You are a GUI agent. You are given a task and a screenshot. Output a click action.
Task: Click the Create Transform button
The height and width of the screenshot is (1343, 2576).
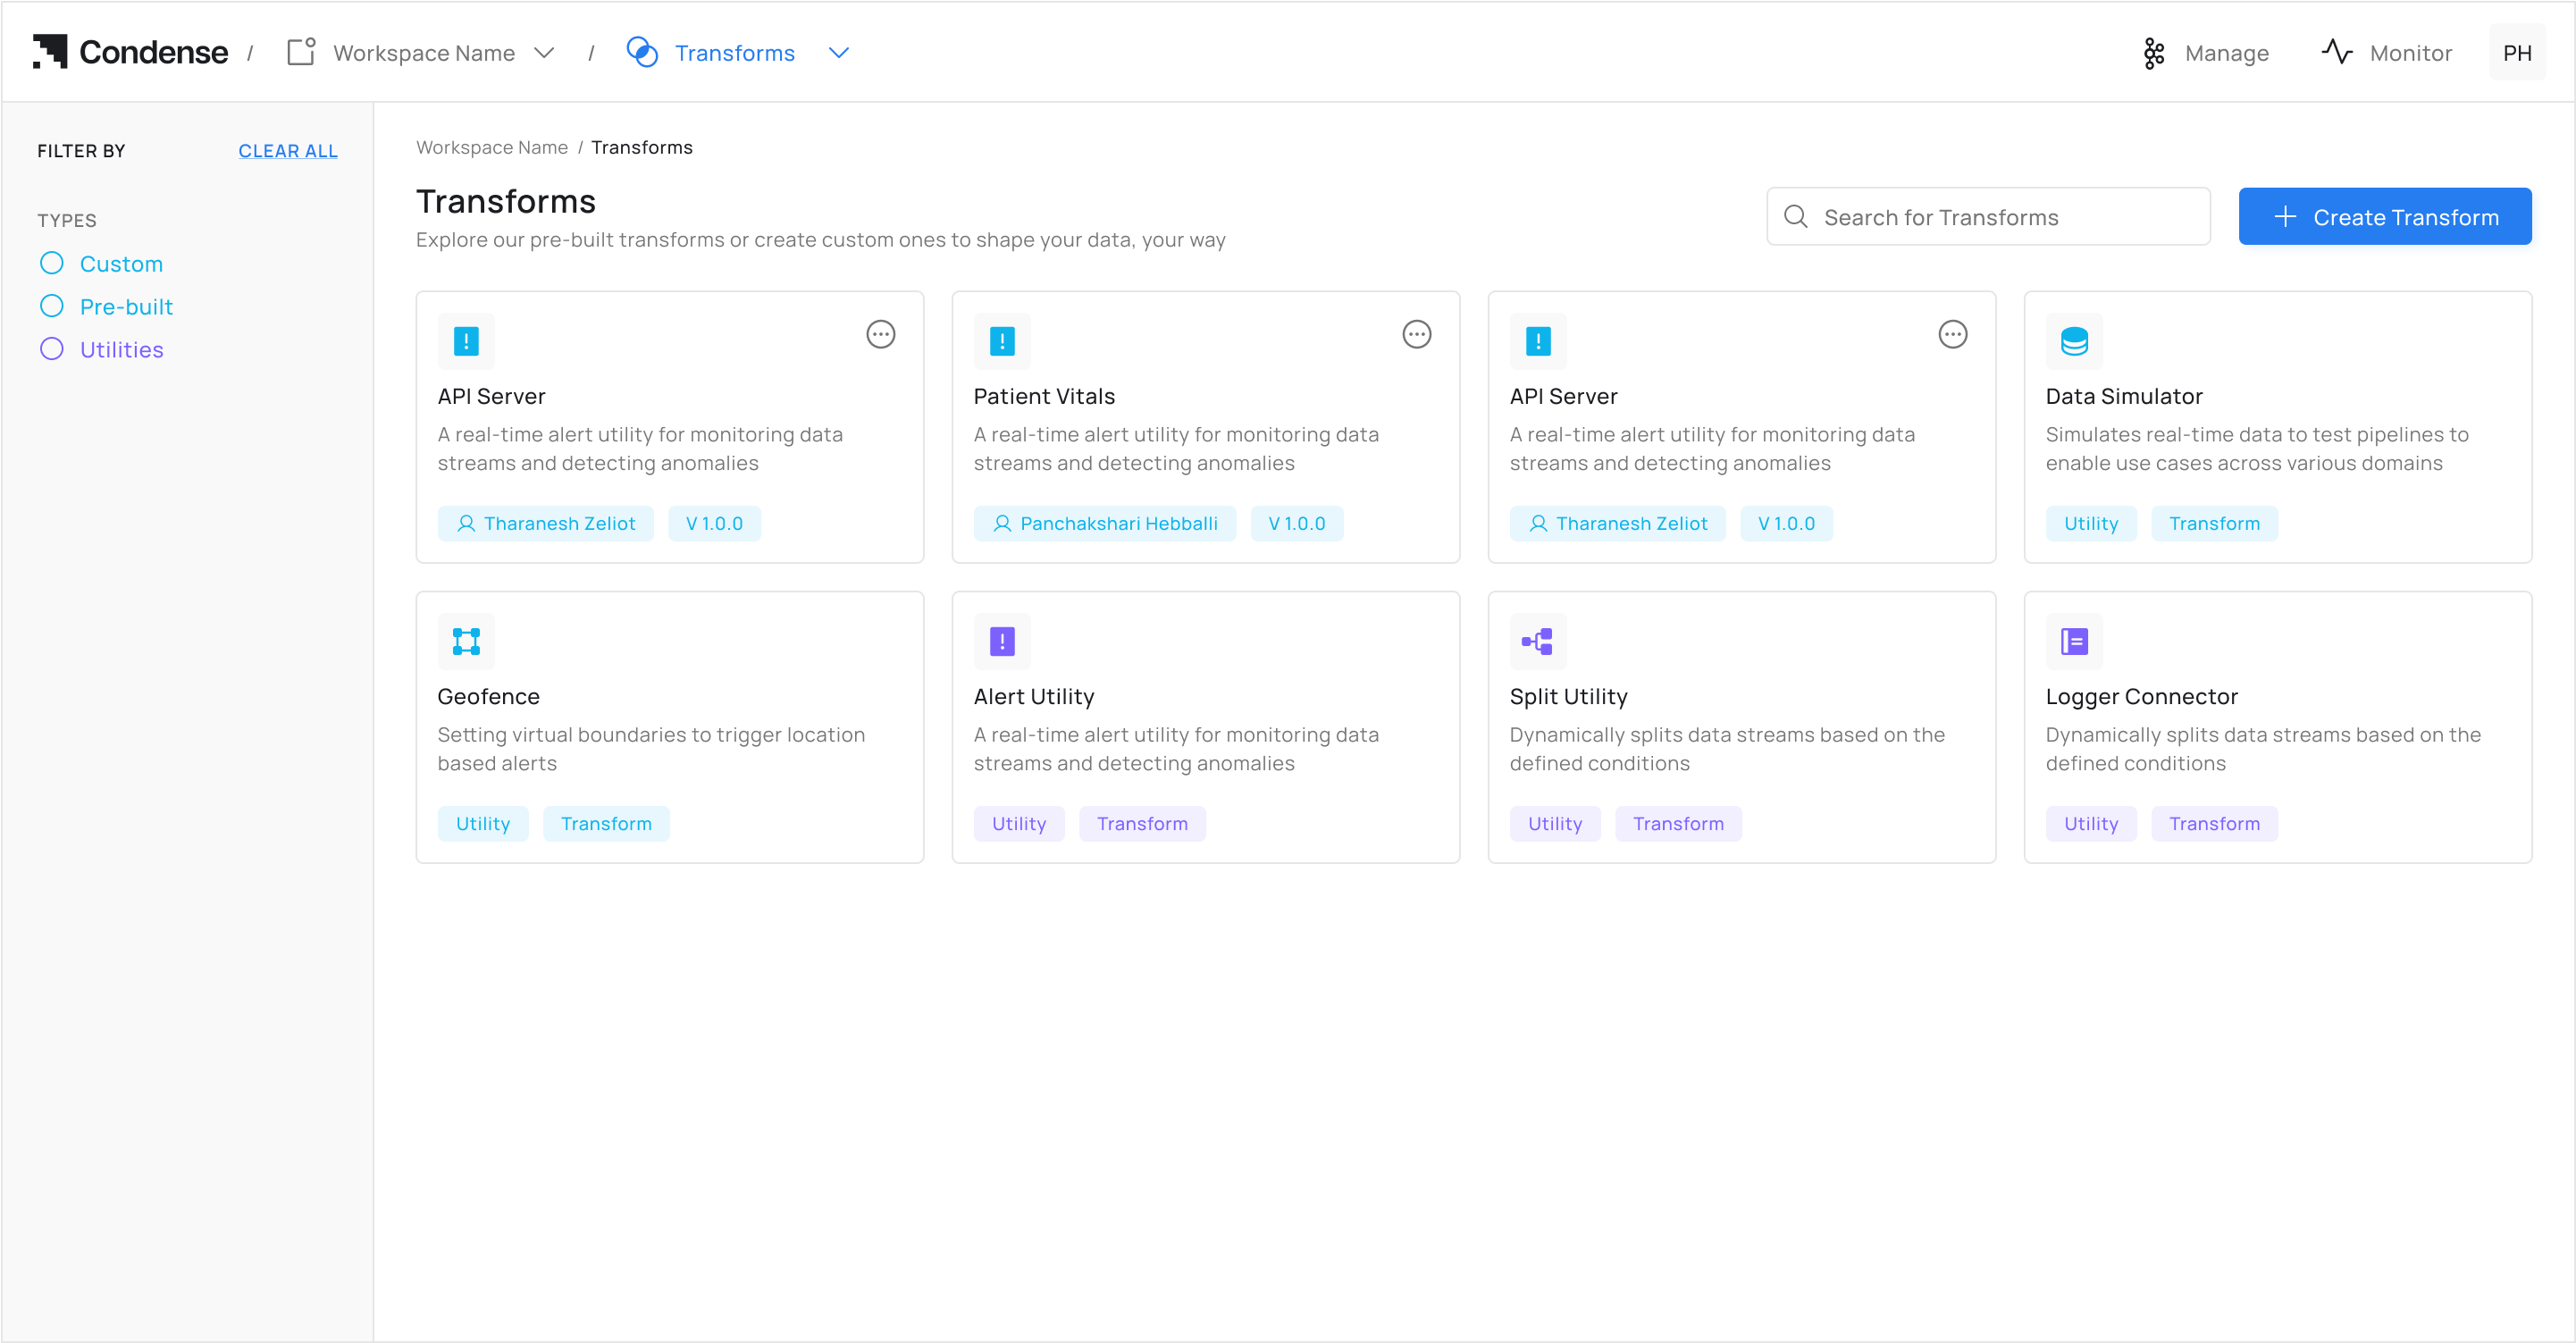tap(2384, 216)
